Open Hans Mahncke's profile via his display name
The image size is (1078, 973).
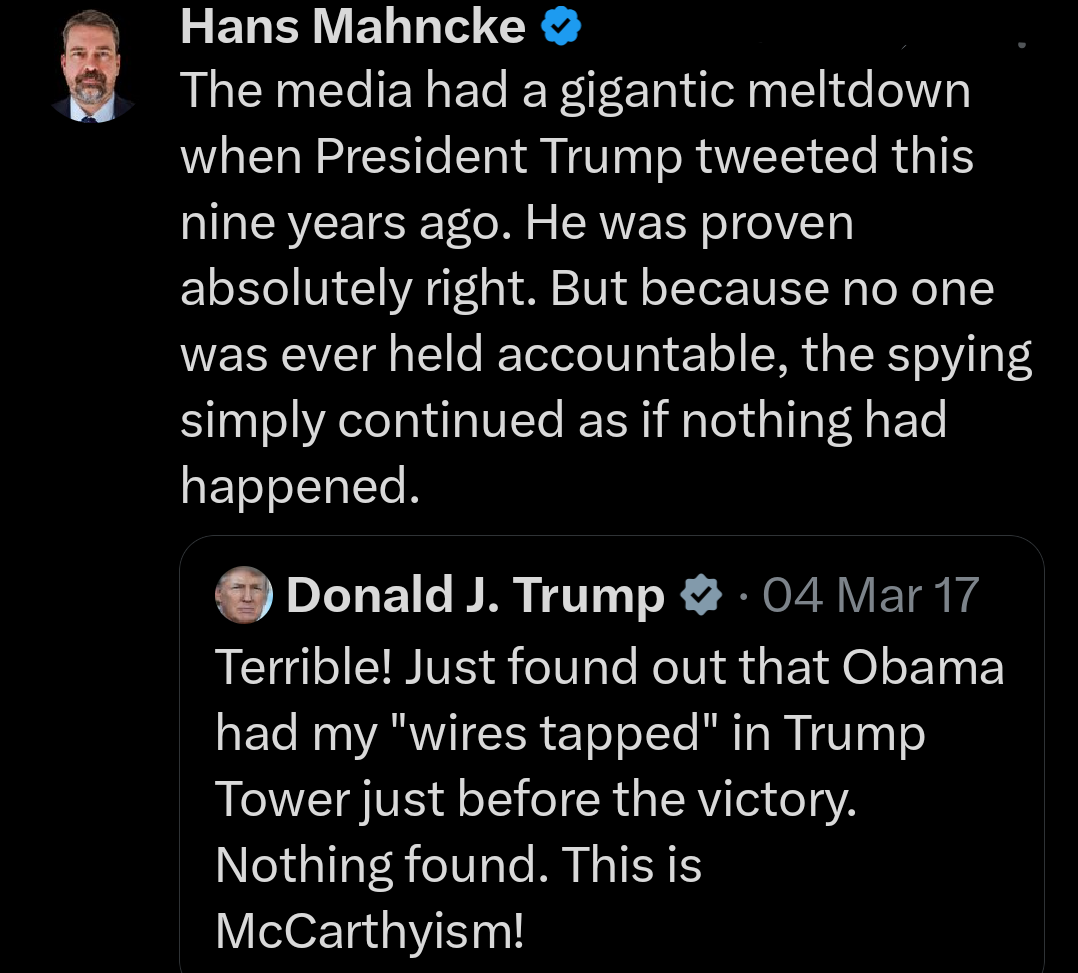(352, 26)
